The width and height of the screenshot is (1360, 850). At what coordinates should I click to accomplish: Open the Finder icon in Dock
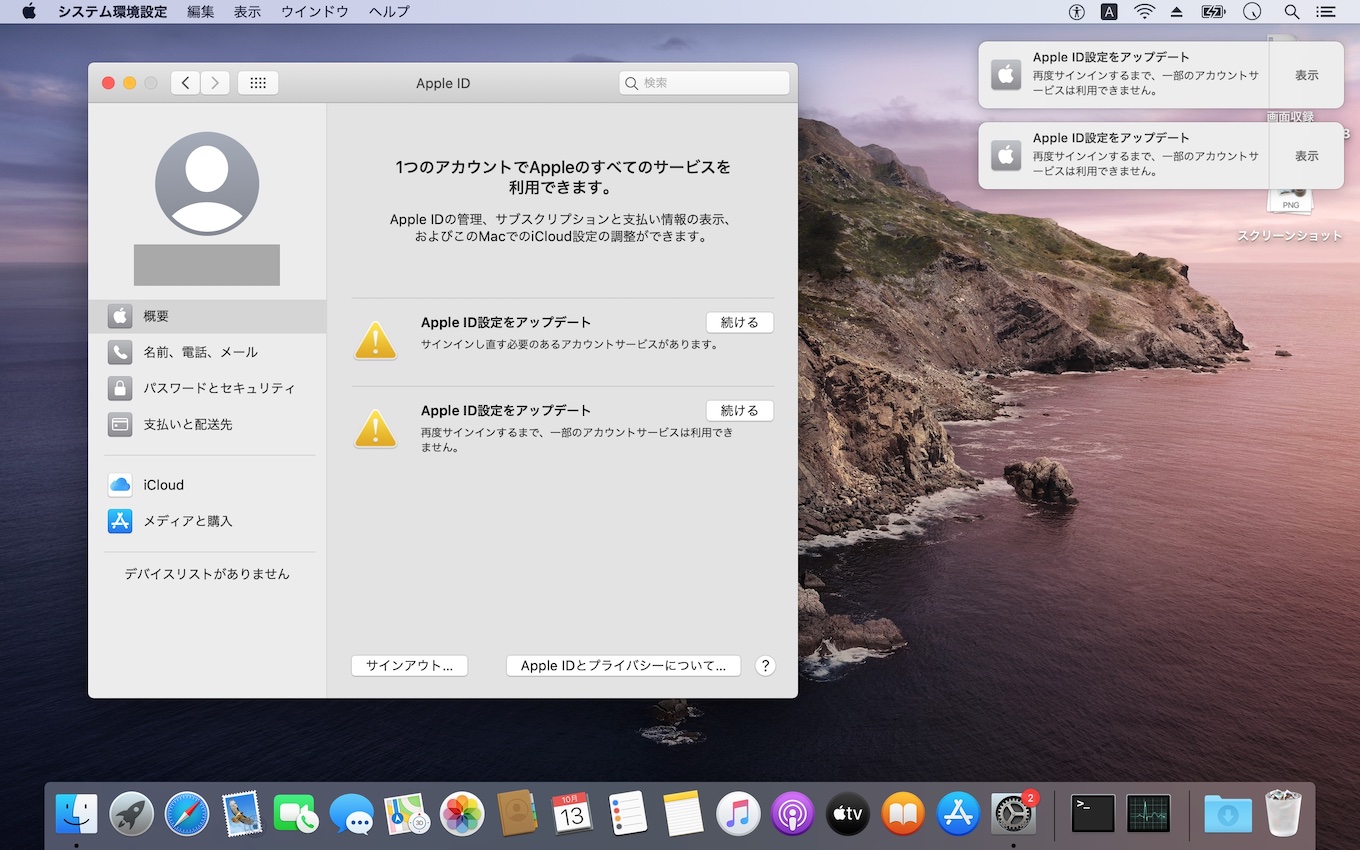tap(77, 814)
